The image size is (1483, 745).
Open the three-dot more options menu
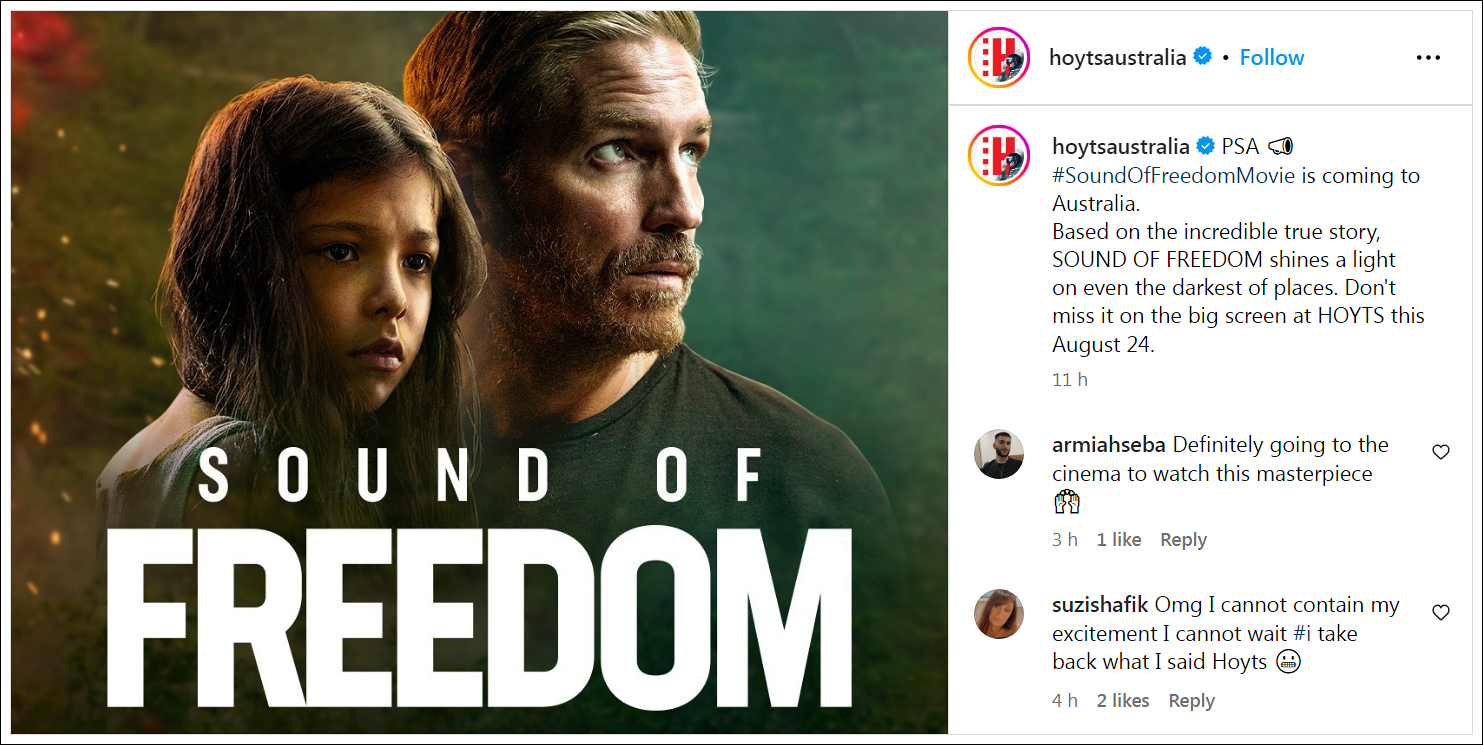(1428, 58)
